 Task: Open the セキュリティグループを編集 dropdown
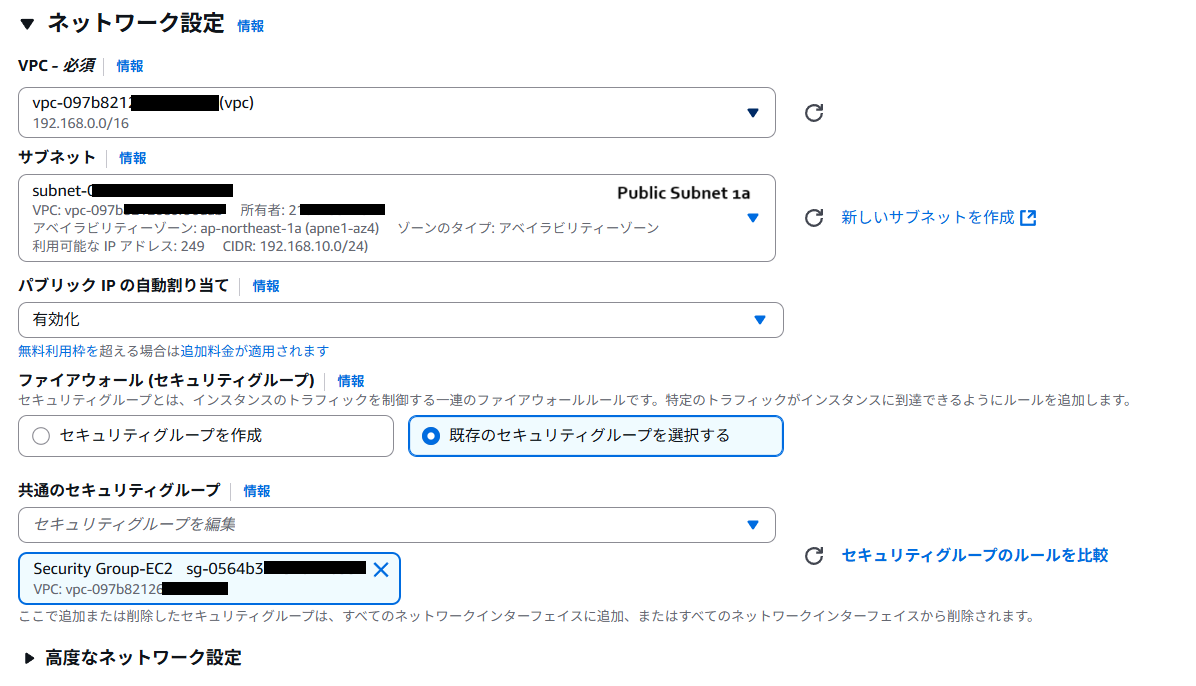tap(753, 525)
